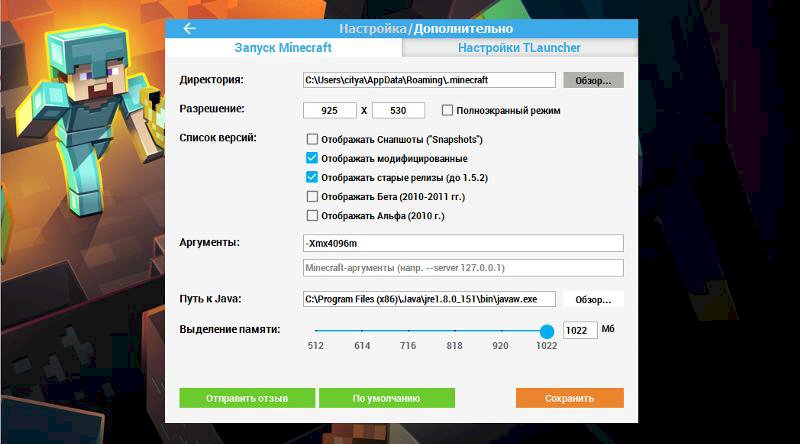Click the back arrow in the header
This screenshot has height=444, width=800.
point(189,29)
